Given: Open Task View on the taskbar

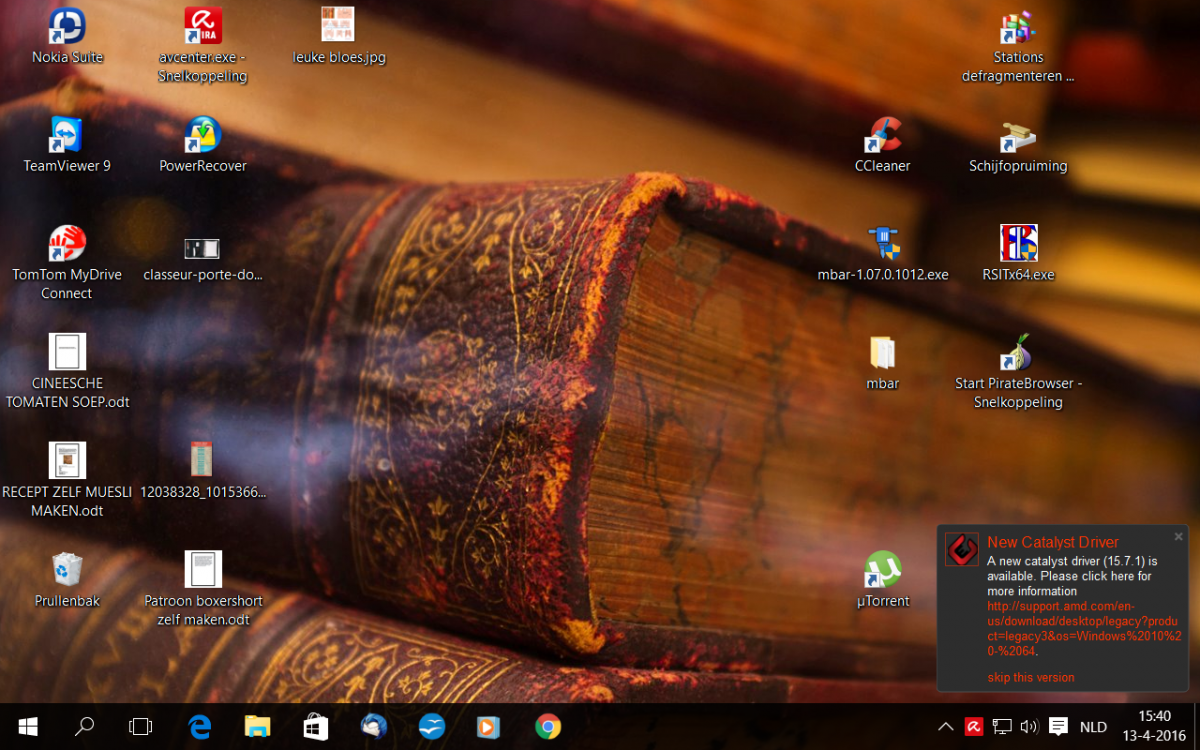Looking at the screenshot, I should (141, 726).
